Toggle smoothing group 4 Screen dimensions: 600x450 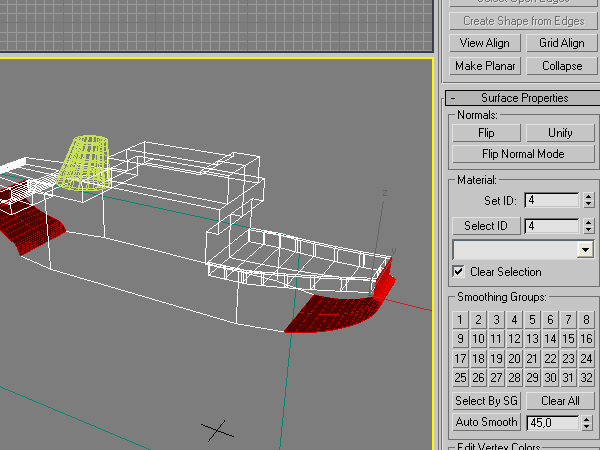[x=514, y=320]
